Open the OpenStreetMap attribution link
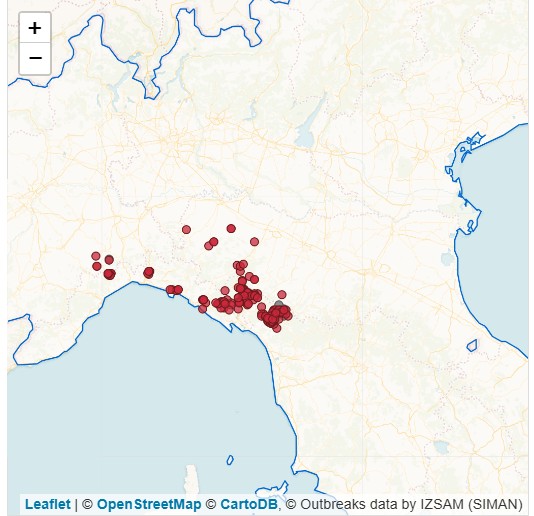Screen dimensions: 534x516 [149, 504]
